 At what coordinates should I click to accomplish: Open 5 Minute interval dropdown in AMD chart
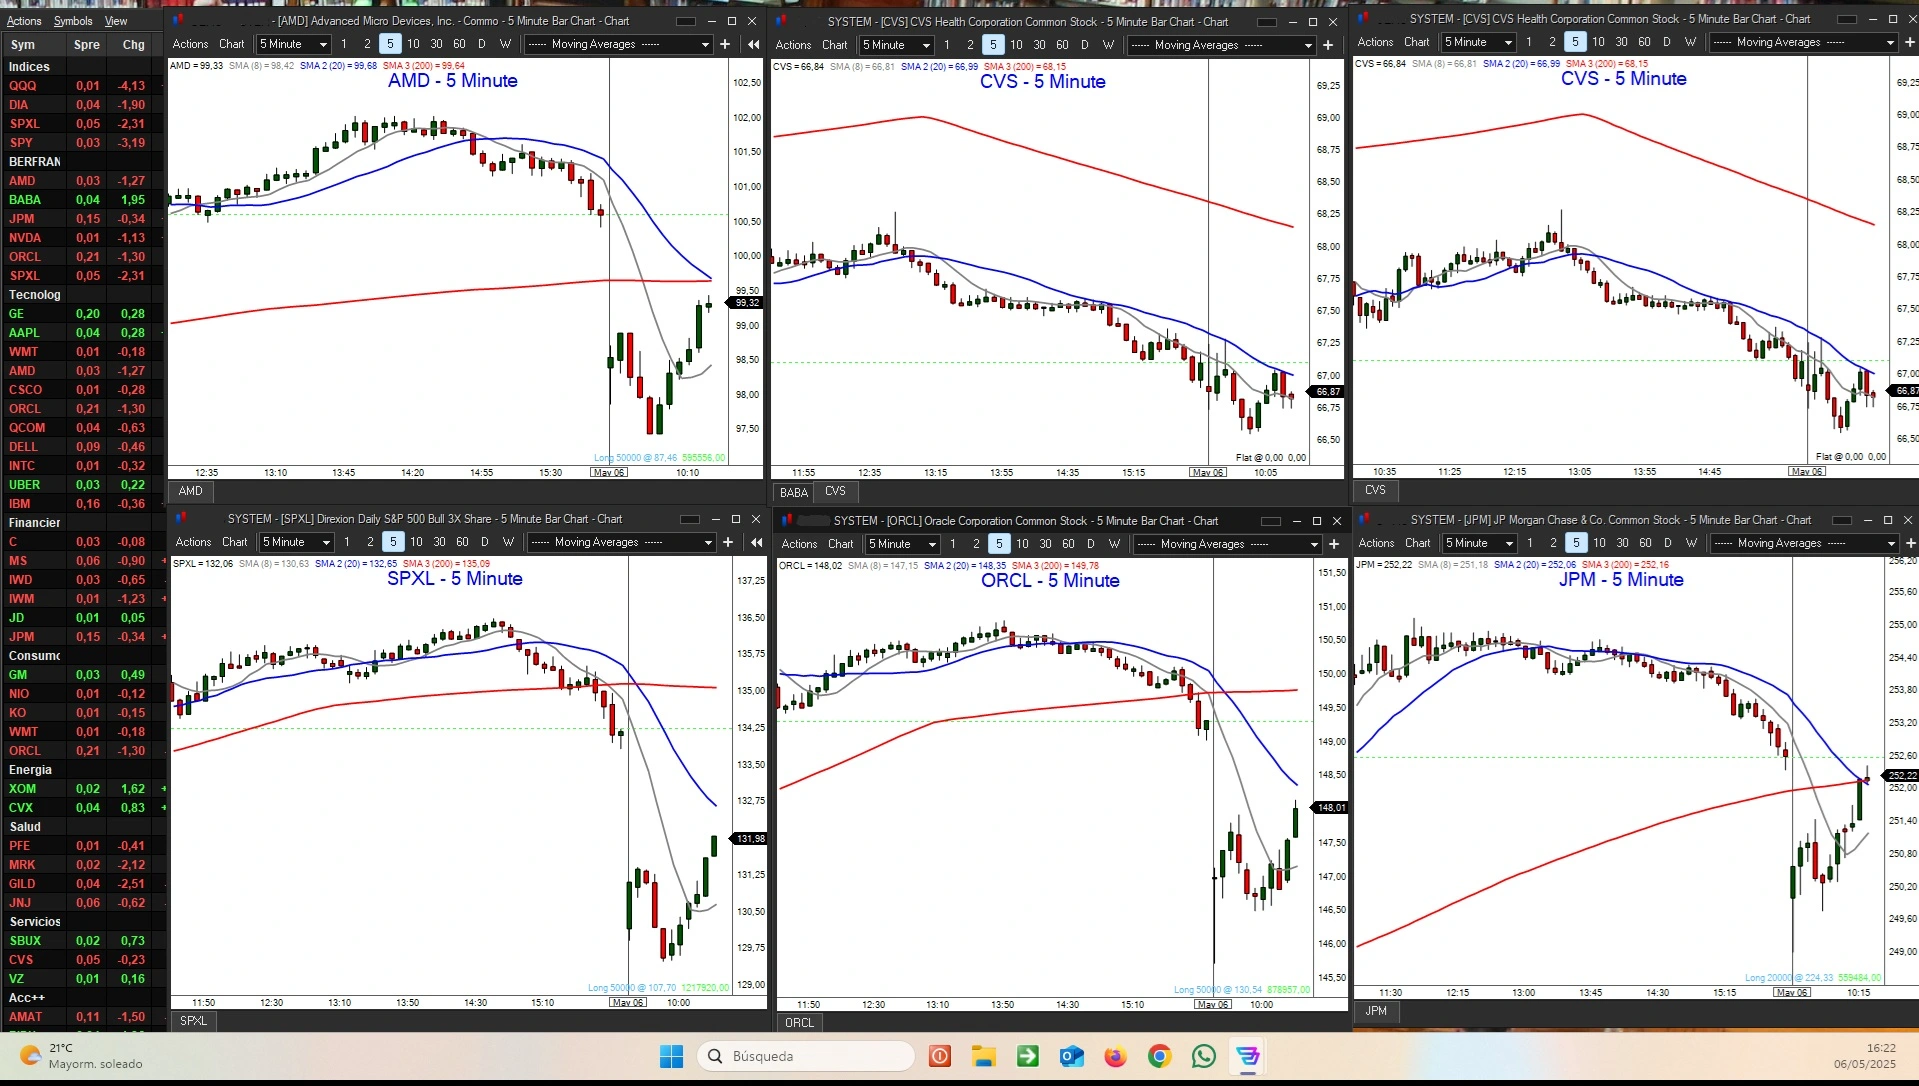[294, 44]
